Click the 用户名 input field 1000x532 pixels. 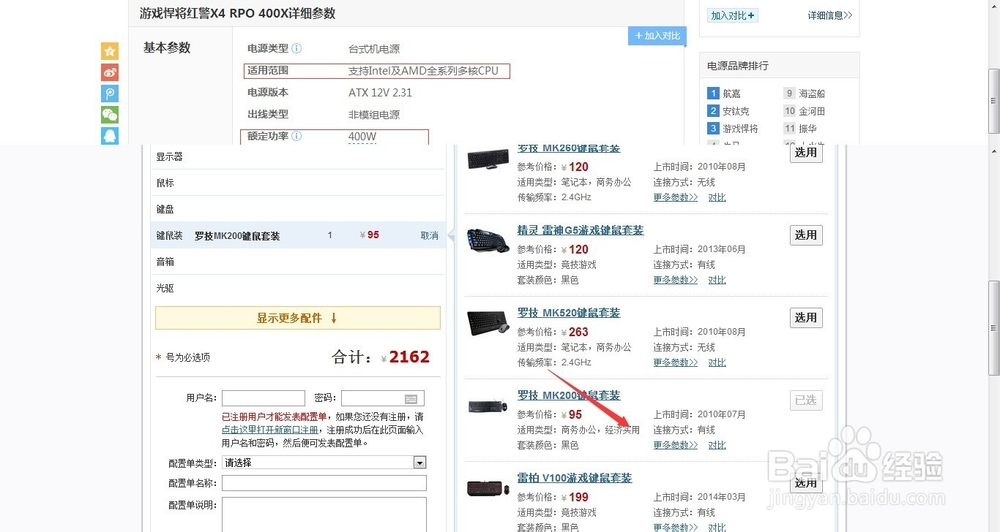point(263,399)
